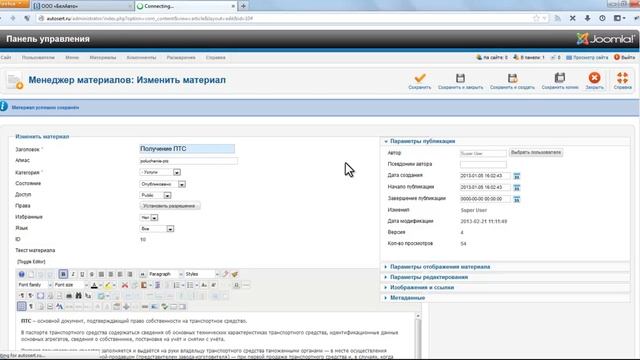640x360 pixels.
Task: Switch to ООО «Безлаго» browser tab
Action: pyautogui.click(x=82, y=6)
